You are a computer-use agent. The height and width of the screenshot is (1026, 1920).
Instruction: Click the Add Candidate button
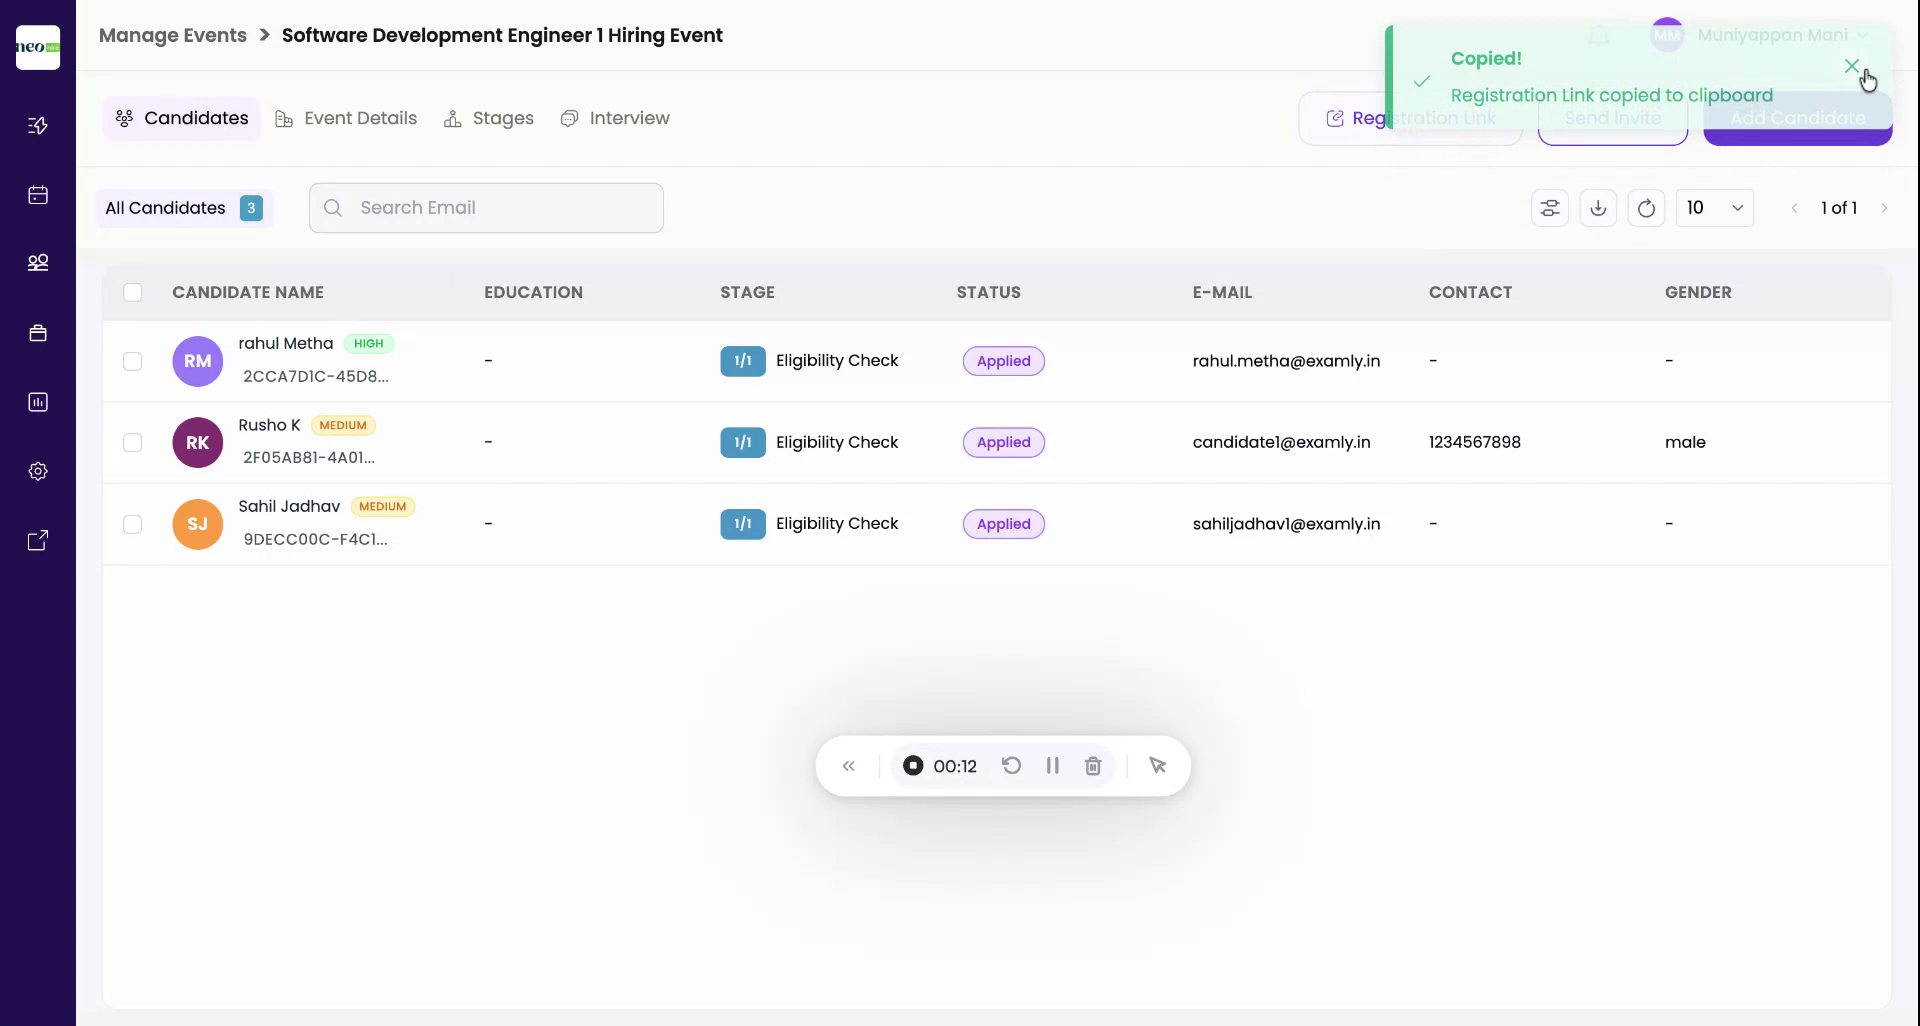click(x=1797, y=118)
